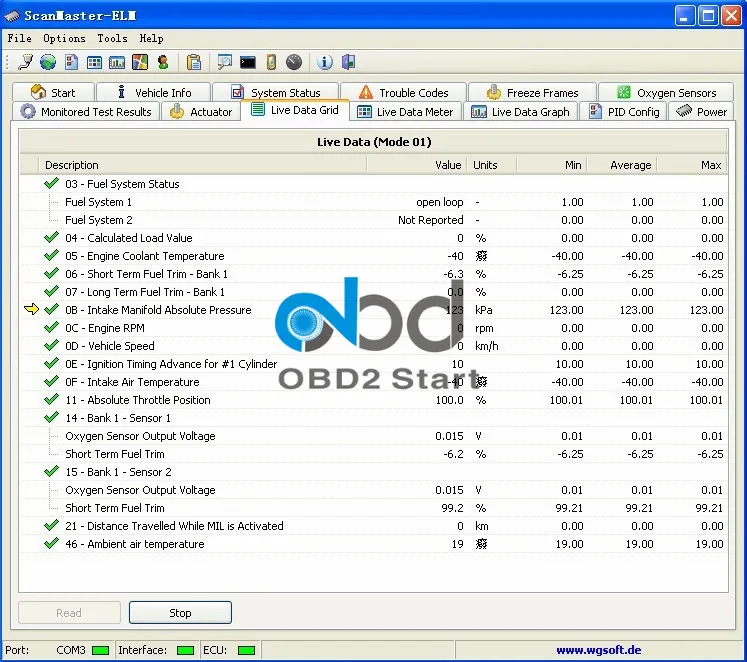This screenshot has height=662, width=747.
Task: Click the checklist document toolbar icon
Action: coord(71,62)
